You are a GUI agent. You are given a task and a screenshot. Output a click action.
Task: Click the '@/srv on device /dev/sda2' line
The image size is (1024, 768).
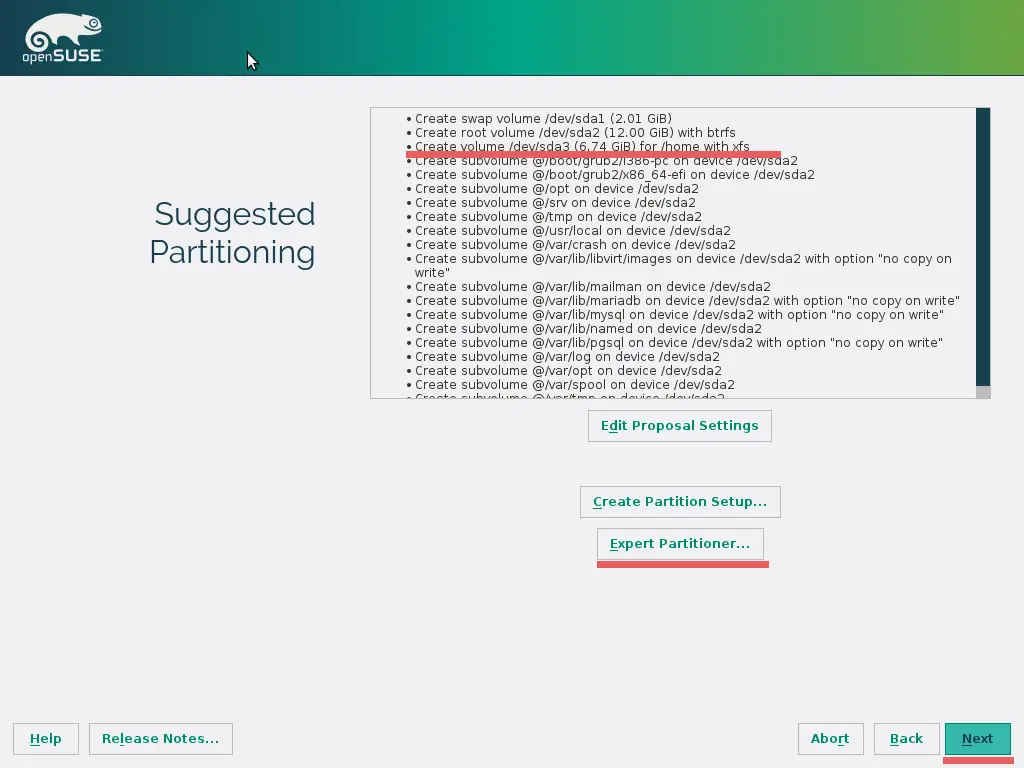[x=555, y=203]
